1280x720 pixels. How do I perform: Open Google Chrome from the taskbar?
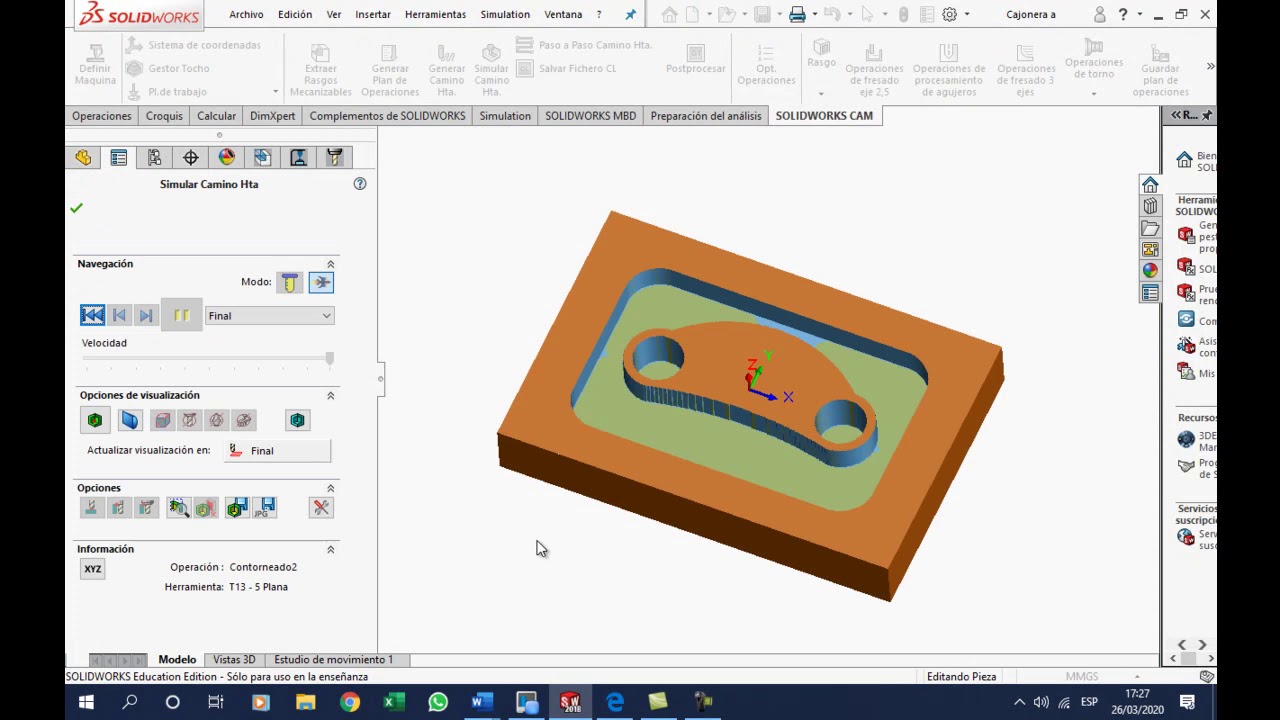click(x=349, y=702)
